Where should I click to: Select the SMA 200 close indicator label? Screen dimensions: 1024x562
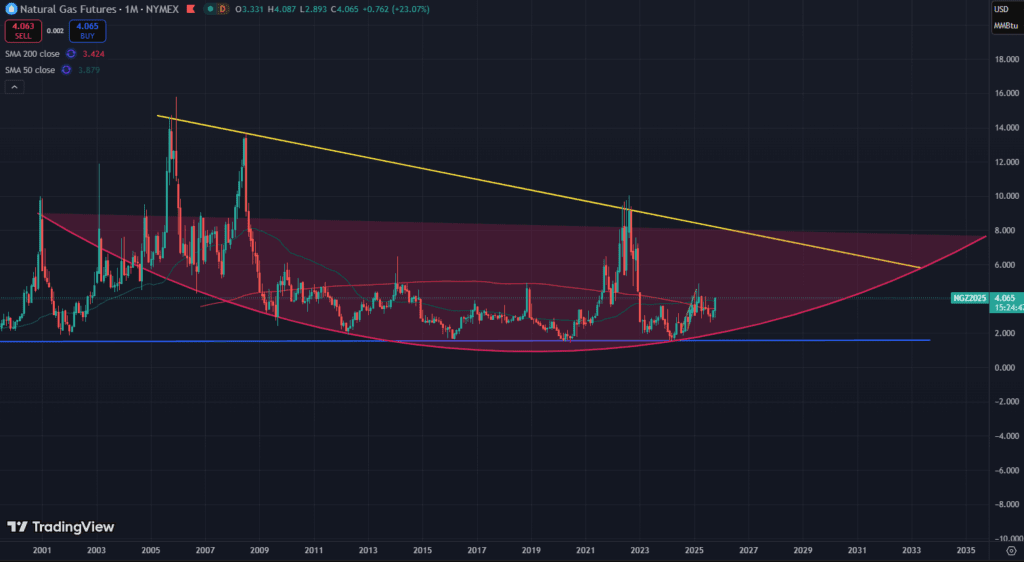tap(32, 53)
